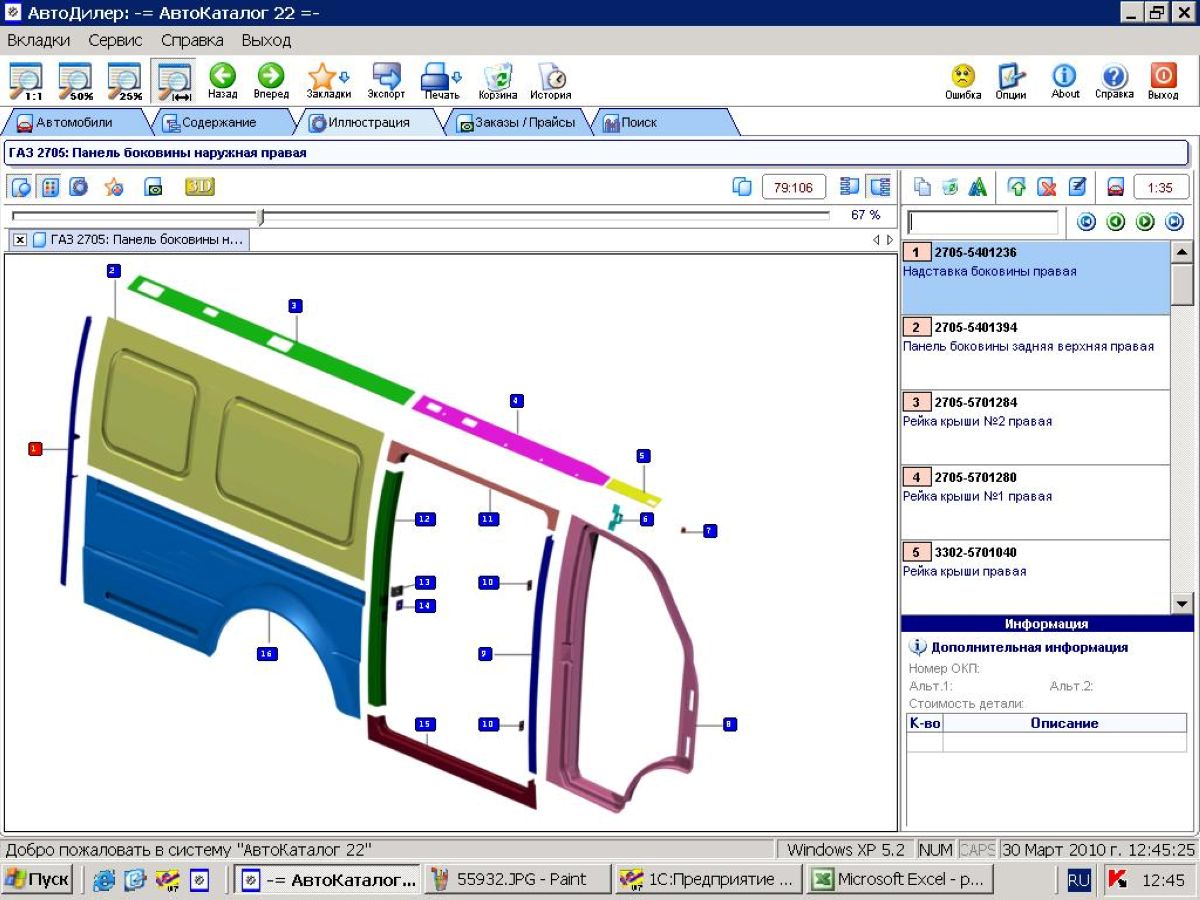Open the Вкладки menu
The image size is (1200, 900).
39,40
